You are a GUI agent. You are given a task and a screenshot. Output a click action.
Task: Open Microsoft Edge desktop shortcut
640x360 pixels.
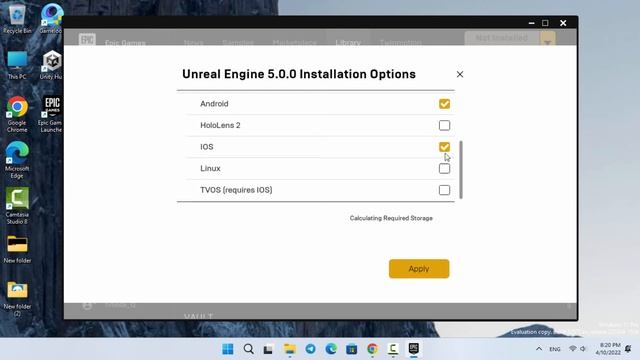pyautogui.click(x=17, y=160)
